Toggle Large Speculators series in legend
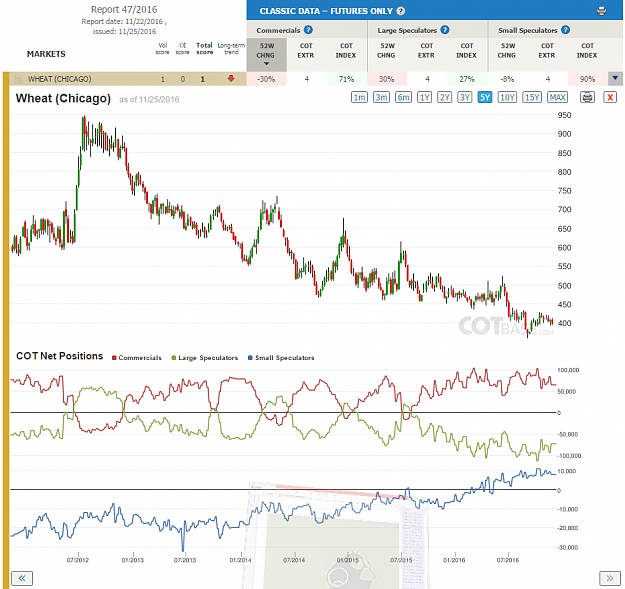Image resolution: width=625 pixels, height=589 pixels. click(204, 358)
